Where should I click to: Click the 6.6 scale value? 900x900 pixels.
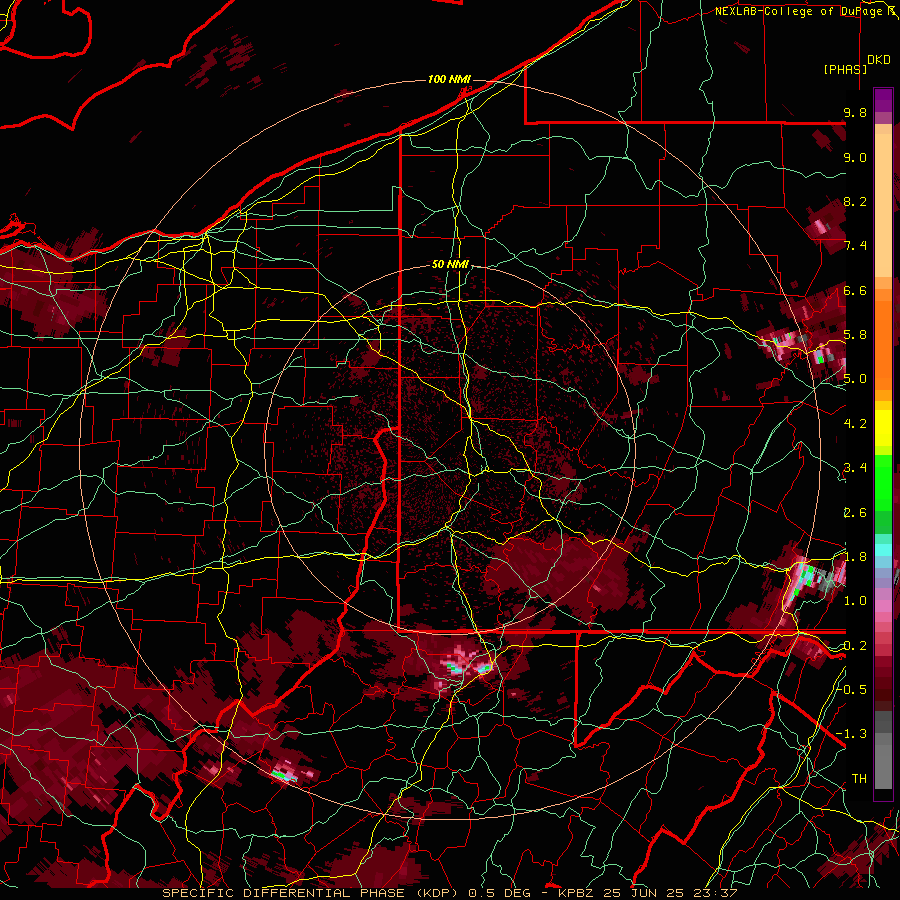(x=855, y=291)
